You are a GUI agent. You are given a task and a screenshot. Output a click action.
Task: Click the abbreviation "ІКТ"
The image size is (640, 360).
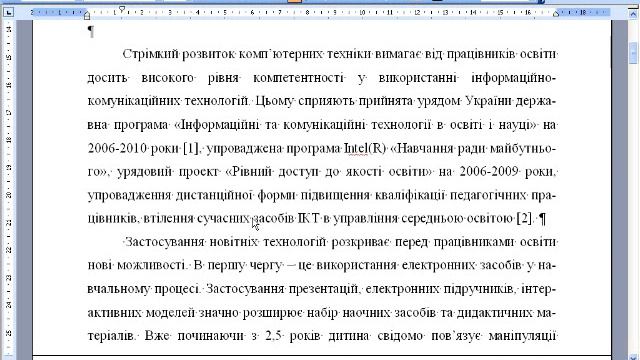click(x=308, y=219)
